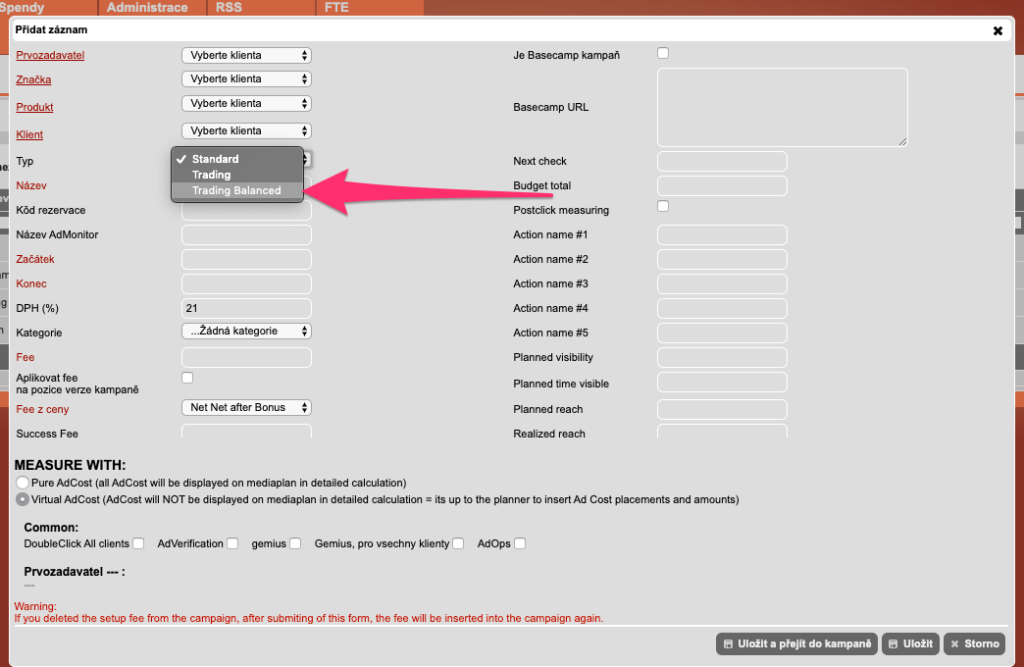Pick the Standard option in Typ list
Screen dimensions: 1024x667
click(x=215, y=159)
